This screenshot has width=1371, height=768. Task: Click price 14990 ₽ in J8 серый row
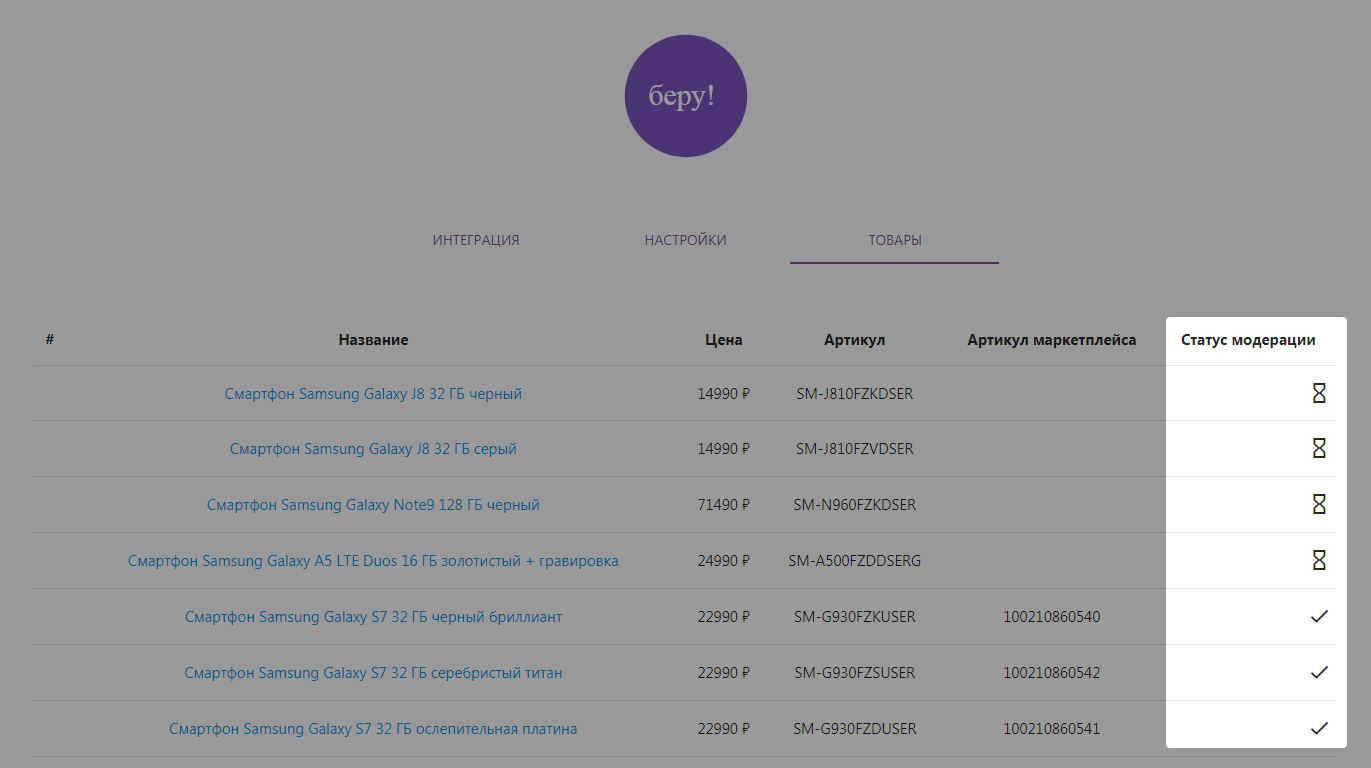point(724,449)
